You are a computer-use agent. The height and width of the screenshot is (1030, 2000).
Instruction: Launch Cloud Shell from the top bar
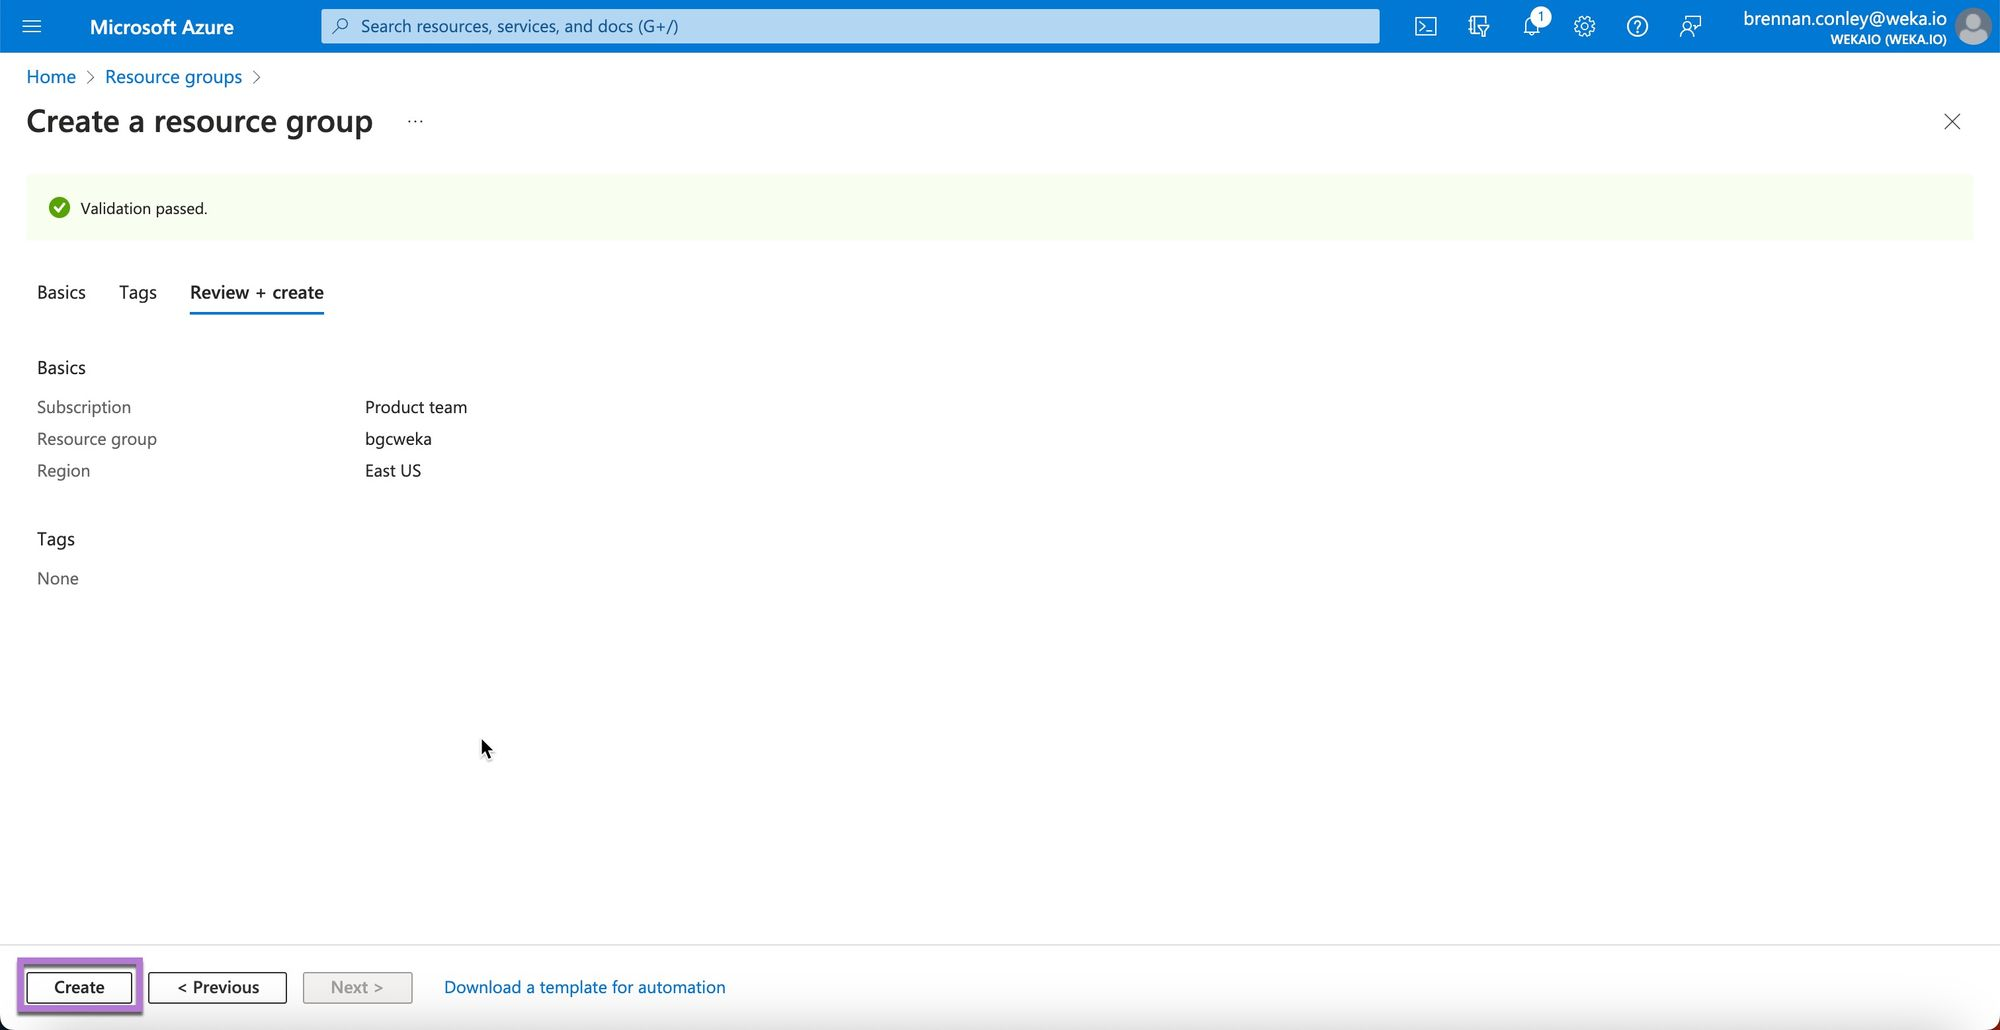coord(1426,27)
